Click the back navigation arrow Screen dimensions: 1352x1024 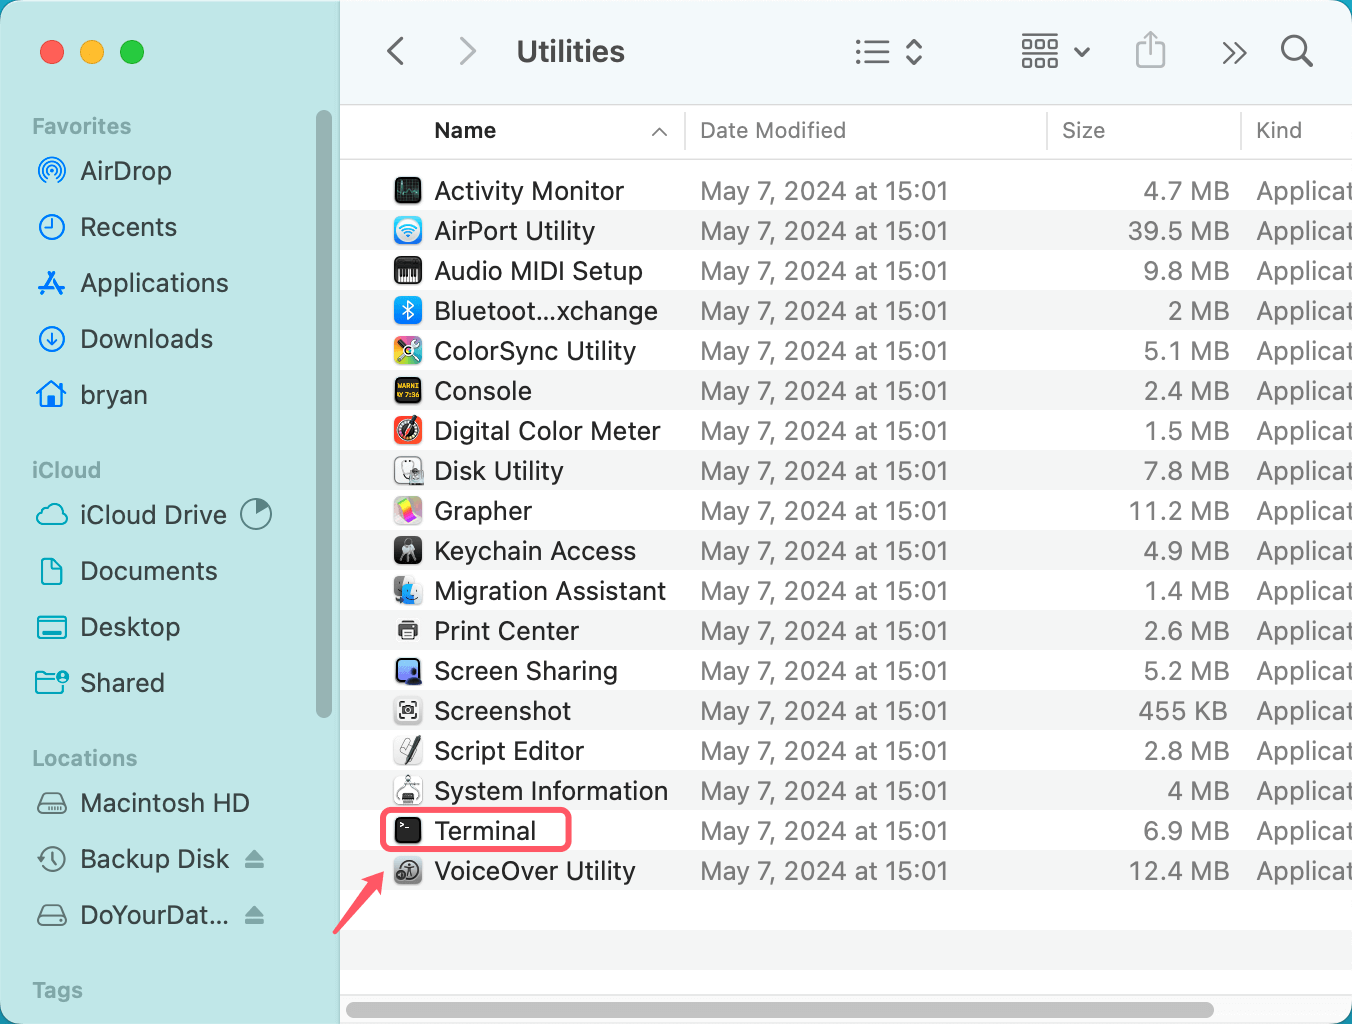click(395, 51)
